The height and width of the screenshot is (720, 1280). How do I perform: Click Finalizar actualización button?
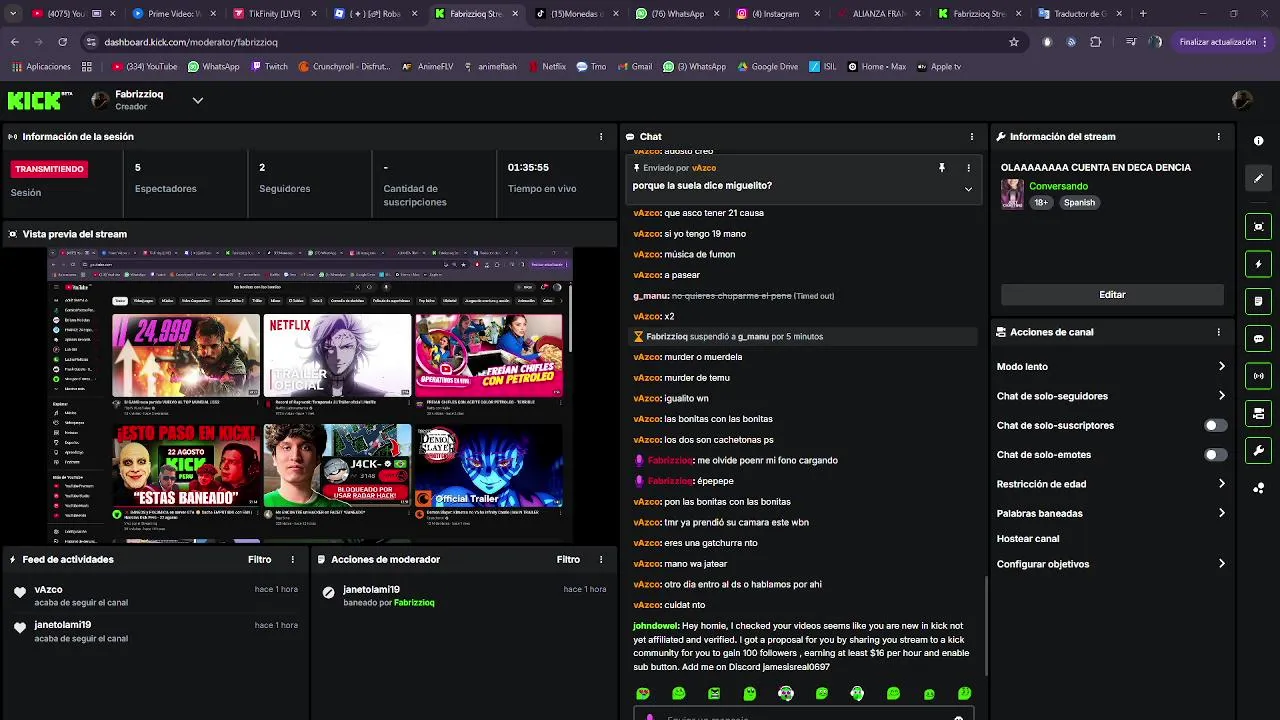point(1223,42)
